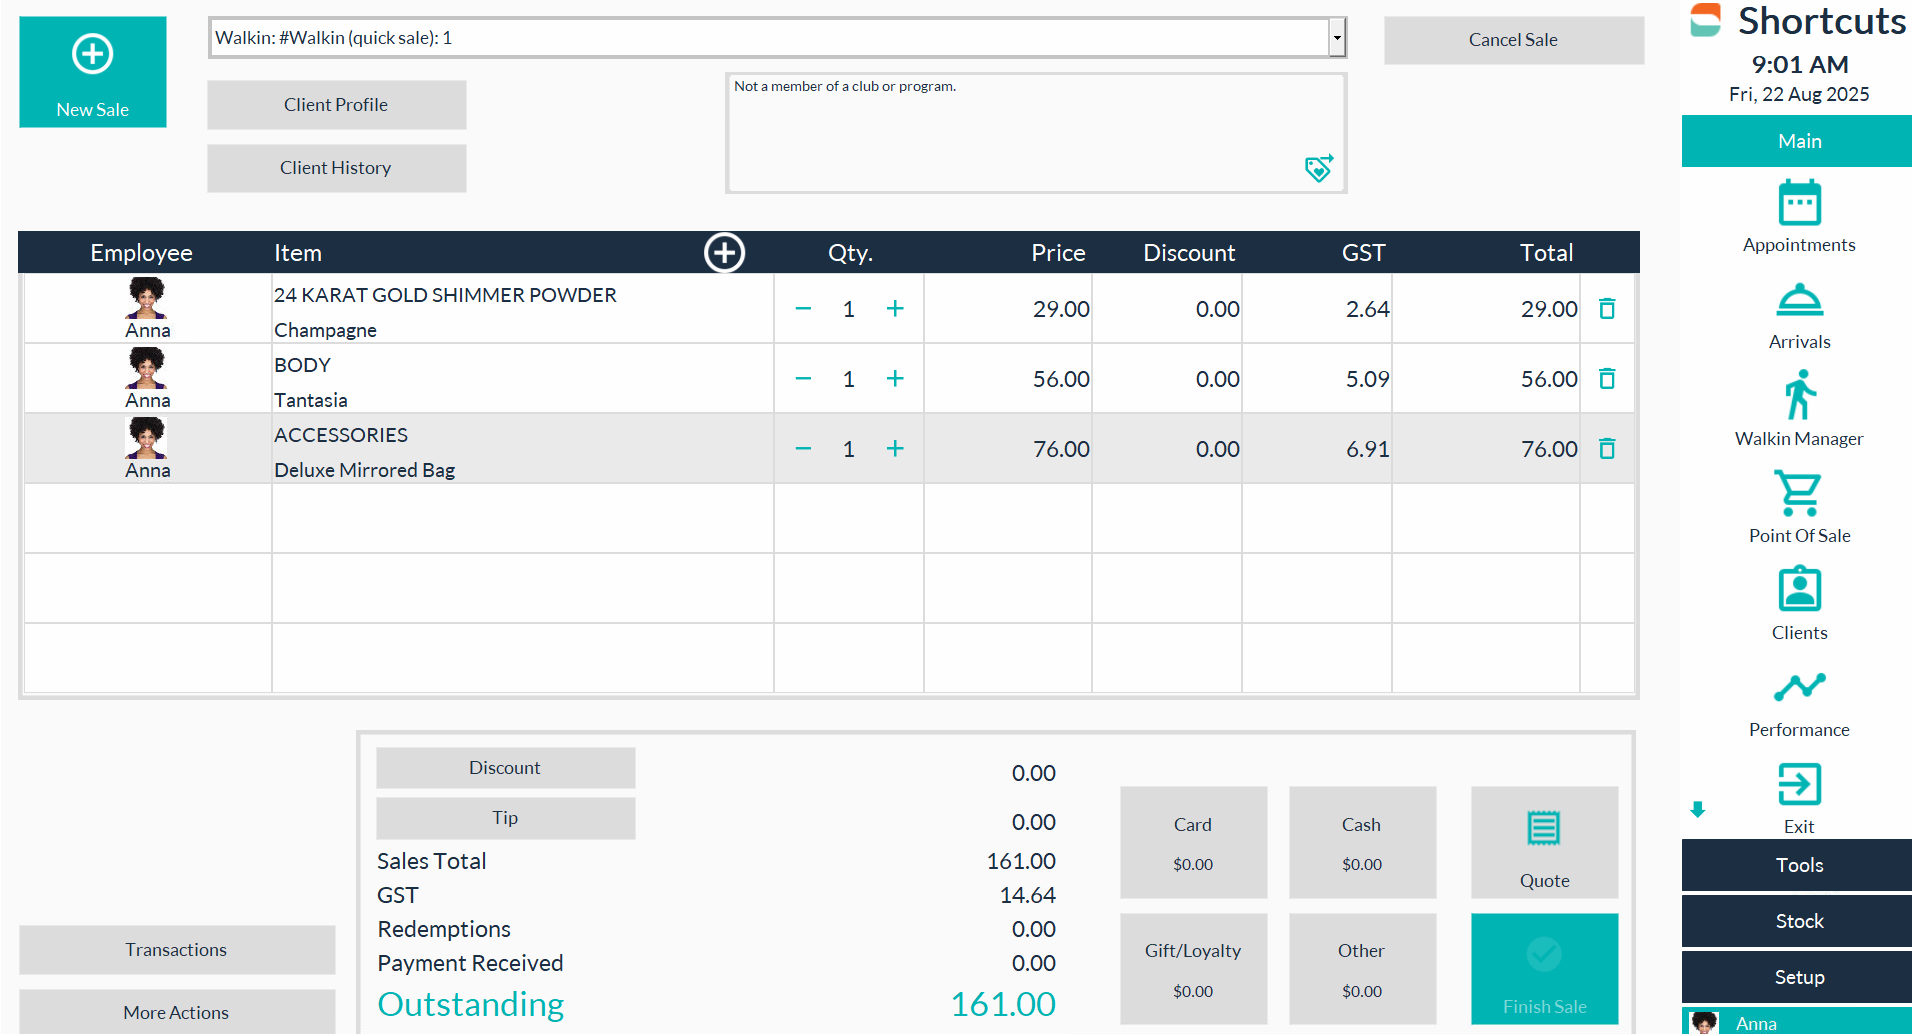
Task: Apply a Discount to the sale
Action: [x=505, y=768]
